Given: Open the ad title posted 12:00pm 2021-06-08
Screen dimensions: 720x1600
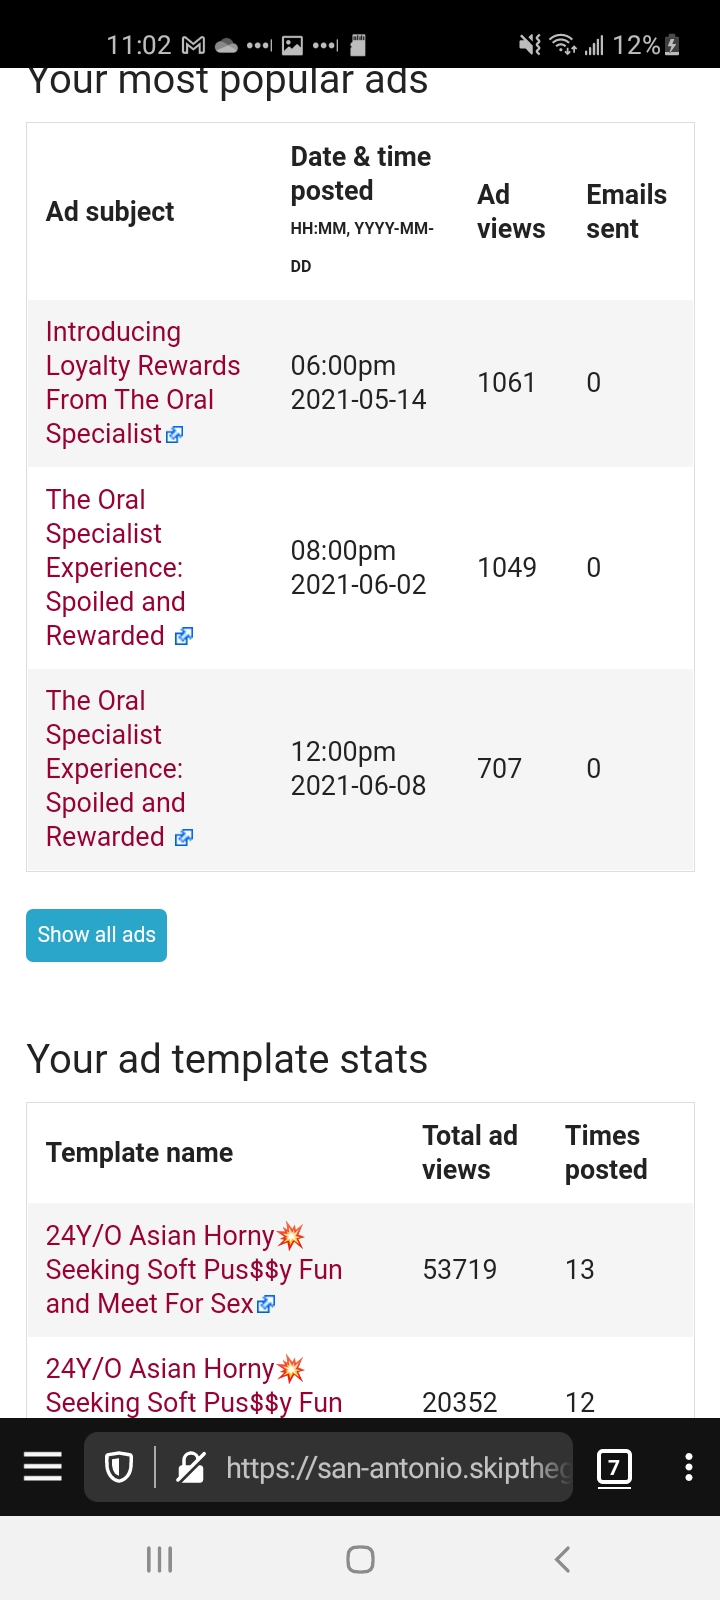Looking at the screenshot, I should click(114, 768).
